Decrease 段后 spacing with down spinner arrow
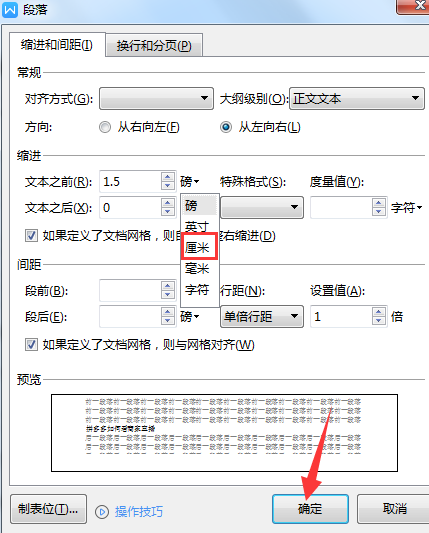Viewport: 429px width, 533px height. 168,321
